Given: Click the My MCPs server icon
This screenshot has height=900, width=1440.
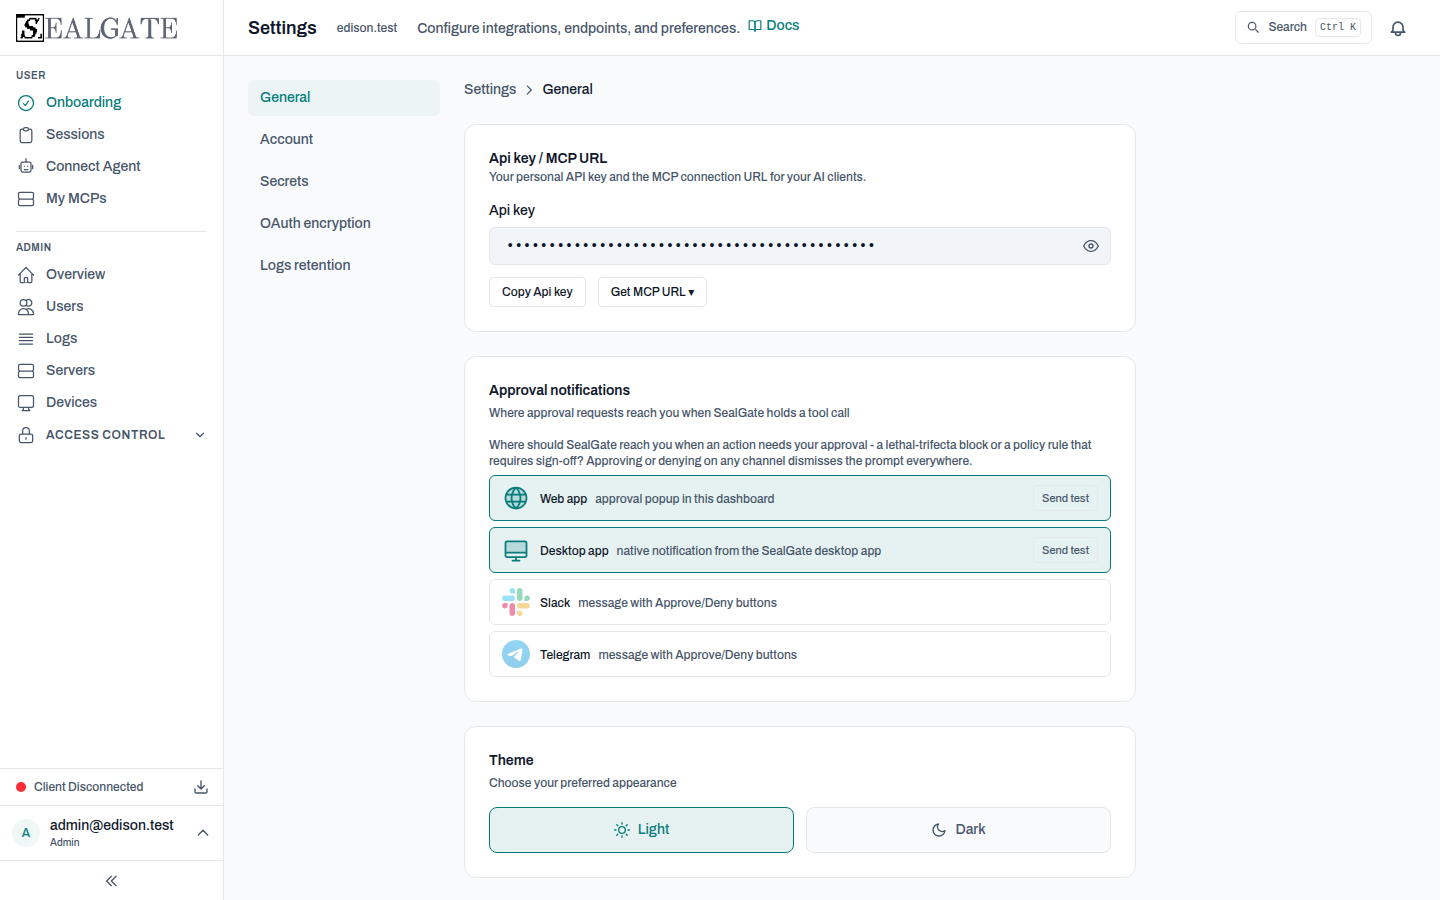Looking at the screenshot, I should tap(26, 198).
